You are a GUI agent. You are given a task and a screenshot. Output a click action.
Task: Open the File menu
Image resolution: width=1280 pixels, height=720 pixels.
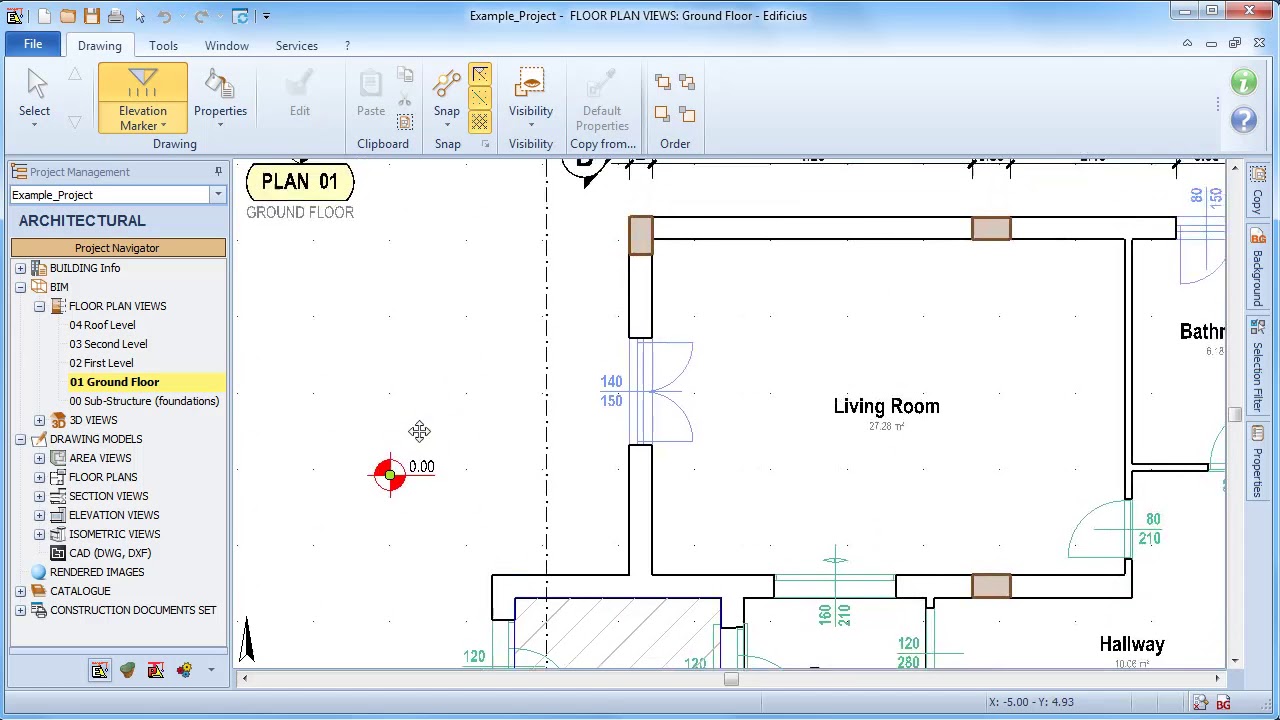(x=33, y=45)
